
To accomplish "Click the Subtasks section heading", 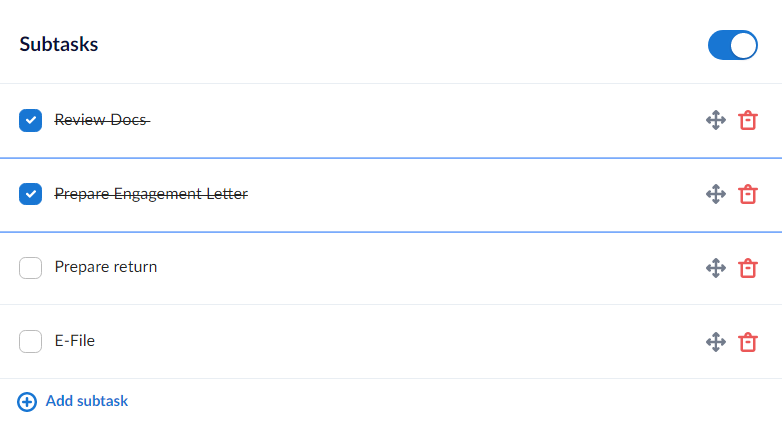I will pos(59,45).
